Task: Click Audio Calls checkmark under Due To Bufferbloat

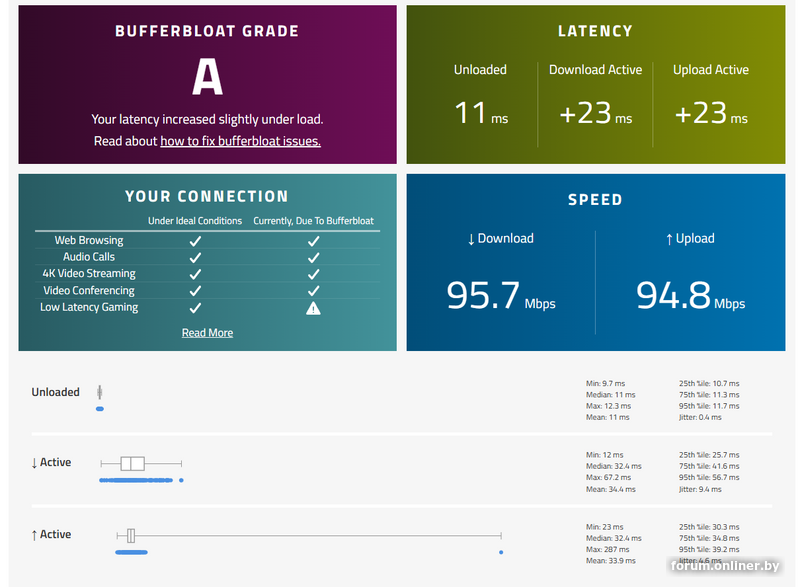Action: tap(313, 258)
